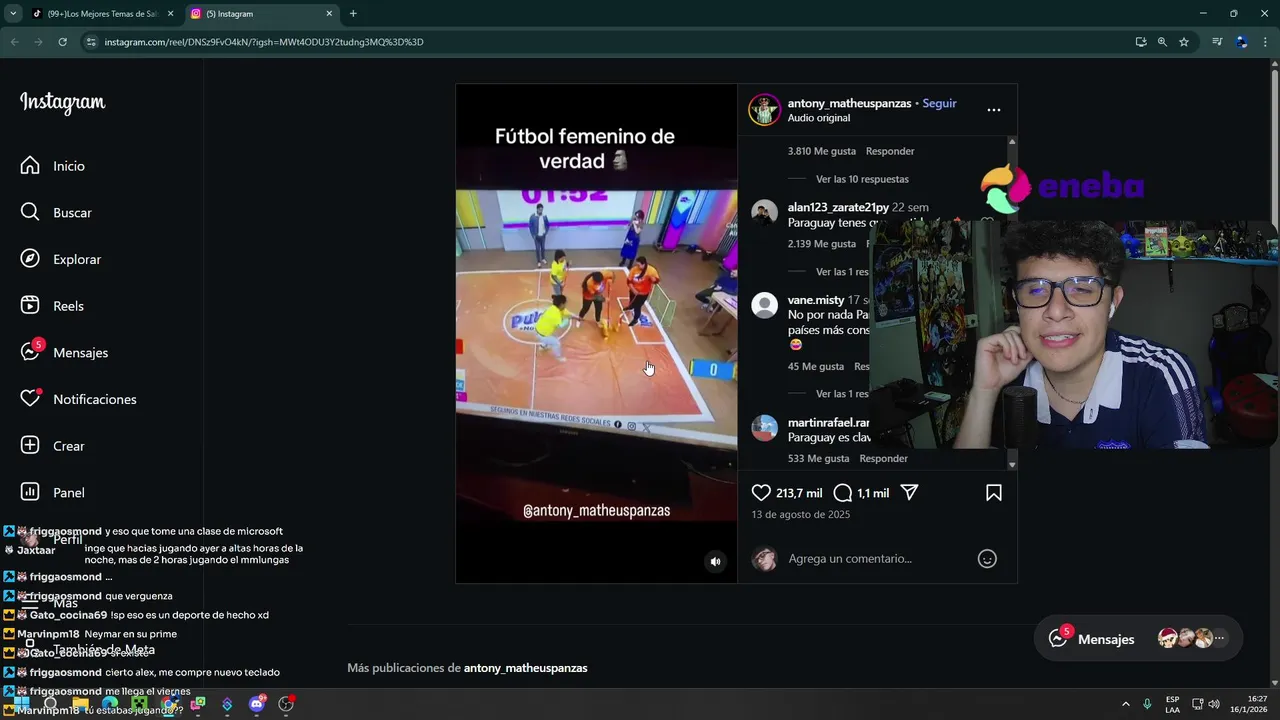
Task: Like the reel with the heart icon
Action: tap(761, 492)
